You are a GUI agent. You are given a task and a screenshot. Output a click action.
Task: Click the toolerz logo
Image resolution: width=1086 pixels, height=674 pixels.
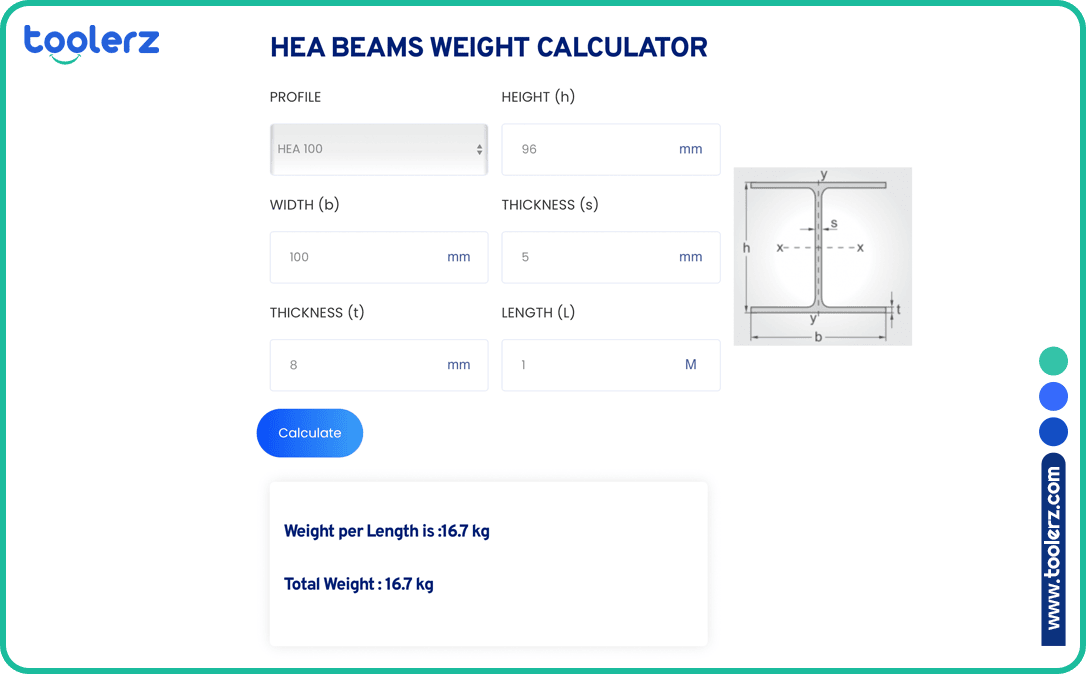pos(91,38)
